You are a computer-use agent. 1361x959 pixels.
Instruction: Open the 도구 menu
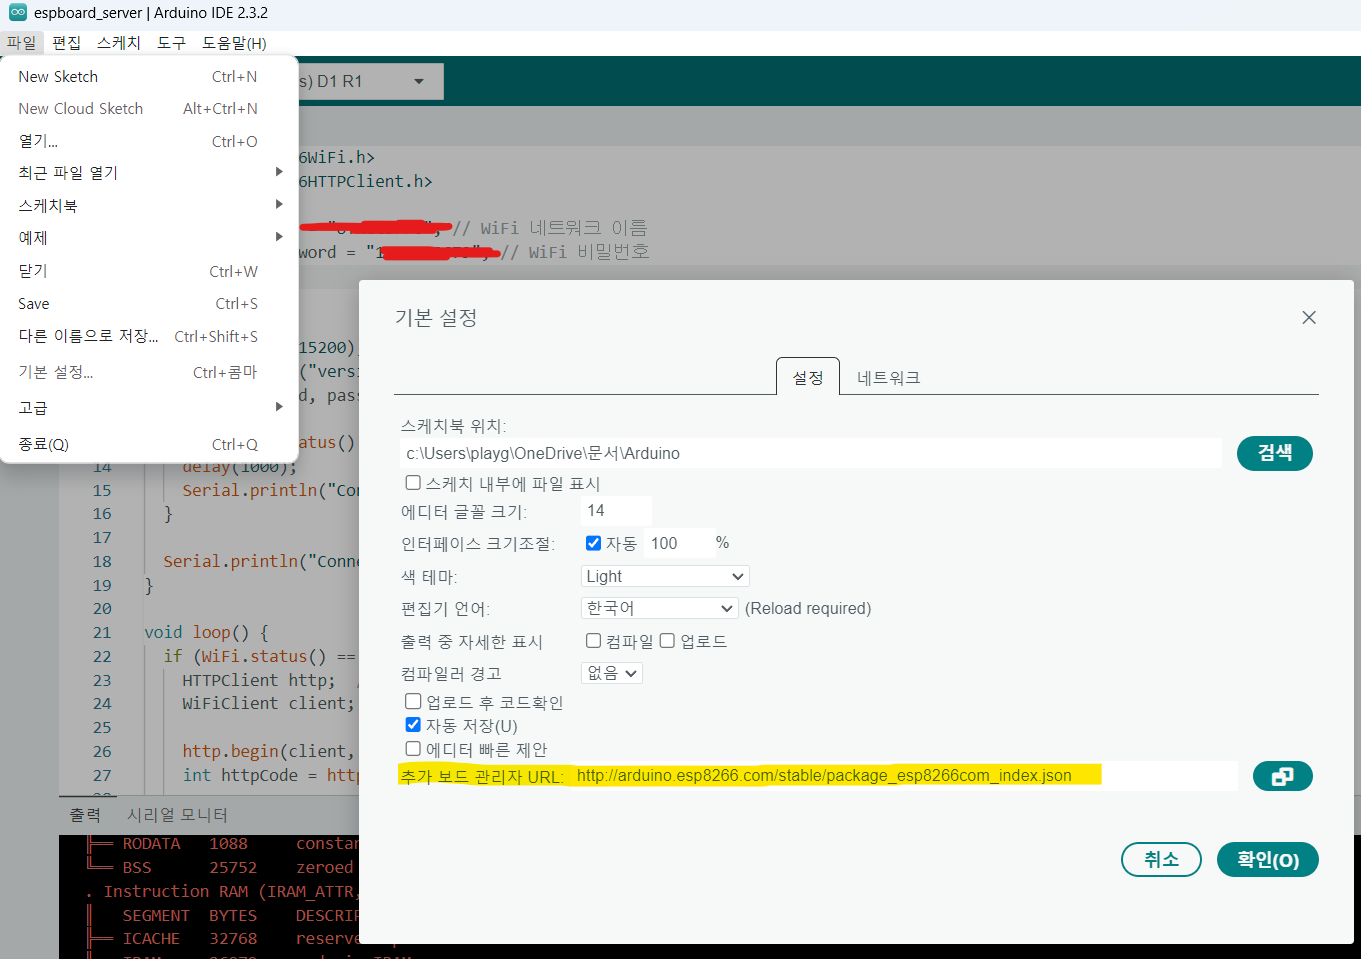tap(172, 43)
